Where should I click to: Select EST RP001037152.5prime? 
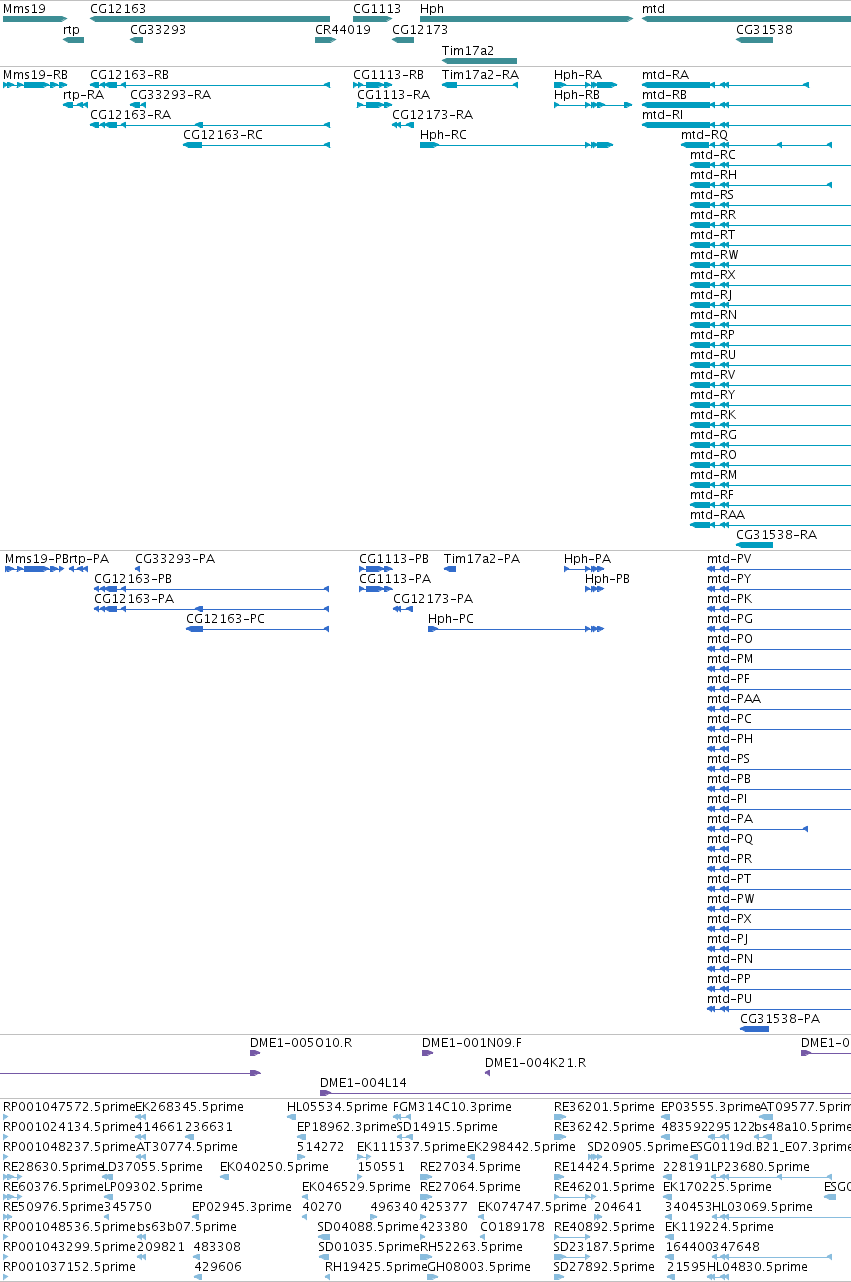coord(6,1277)
